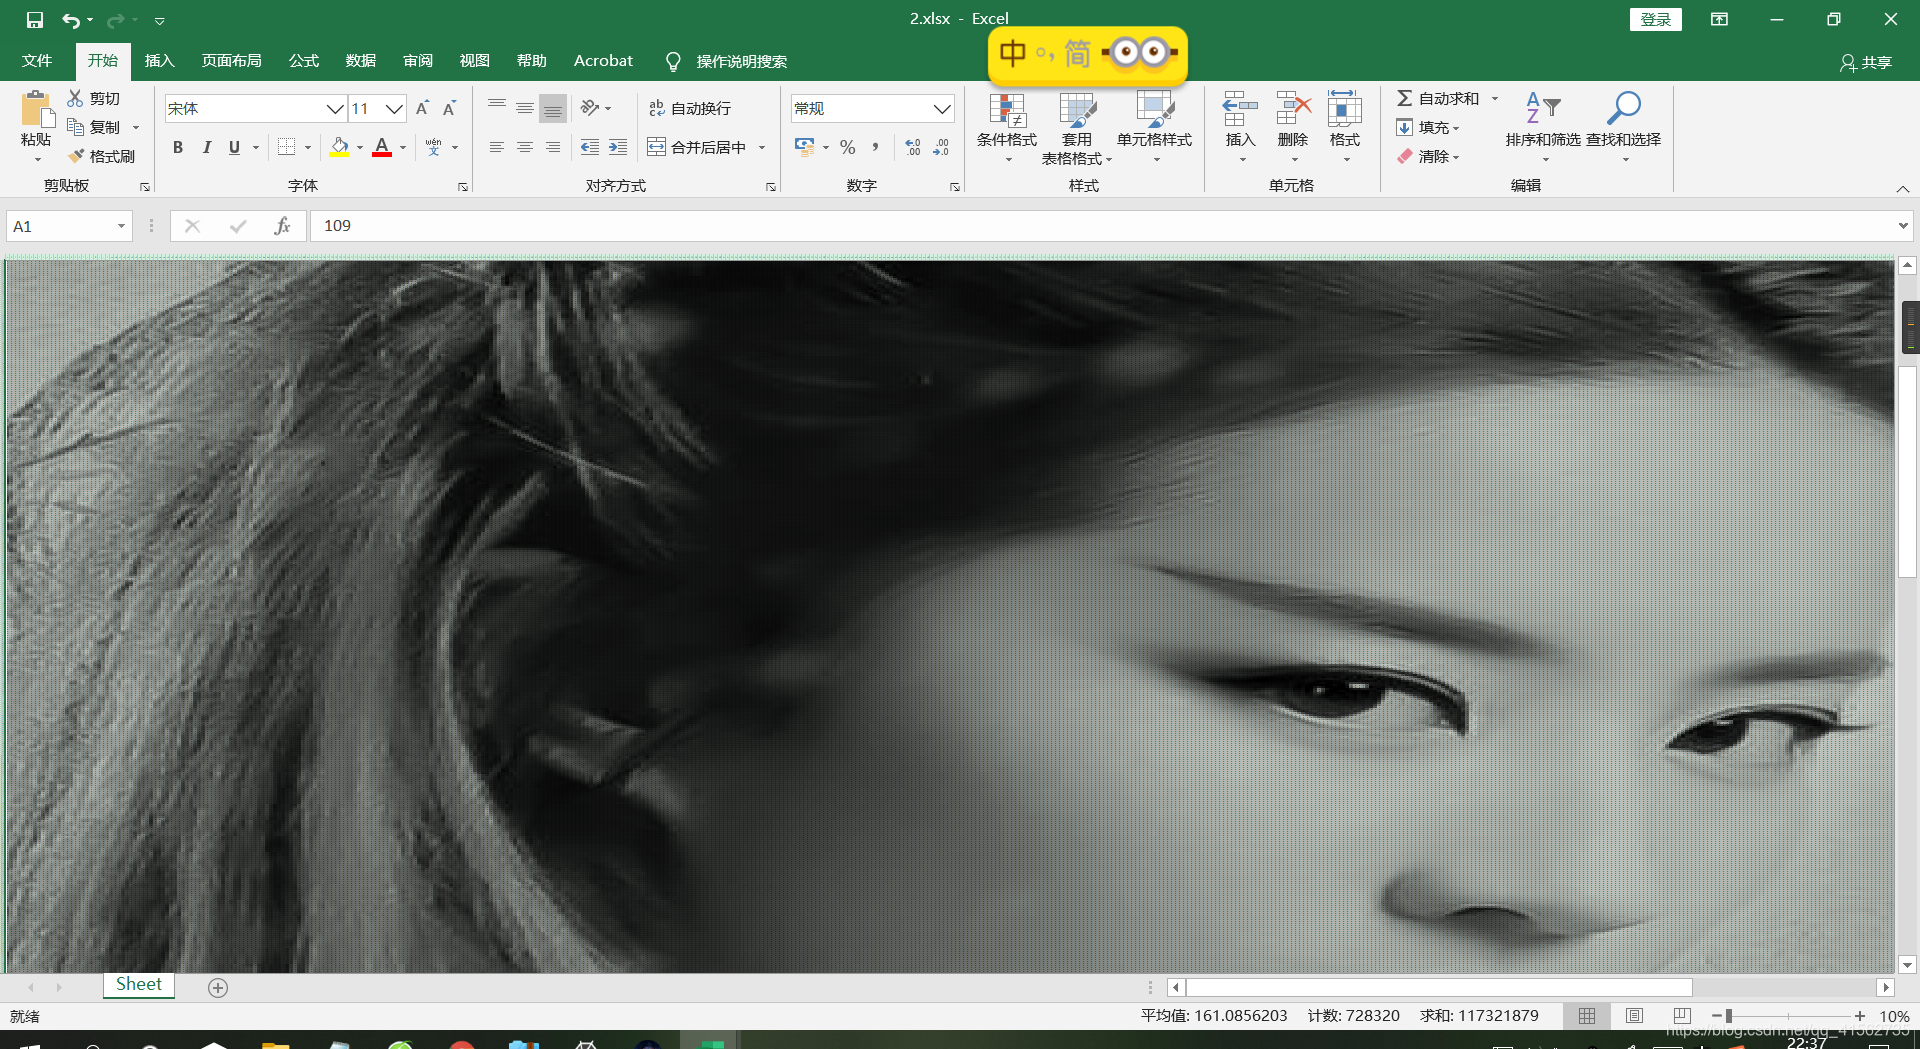Open Format as Table gallery
This screenshot has height=1049, width=1920.
click(x=1077, y=128)
